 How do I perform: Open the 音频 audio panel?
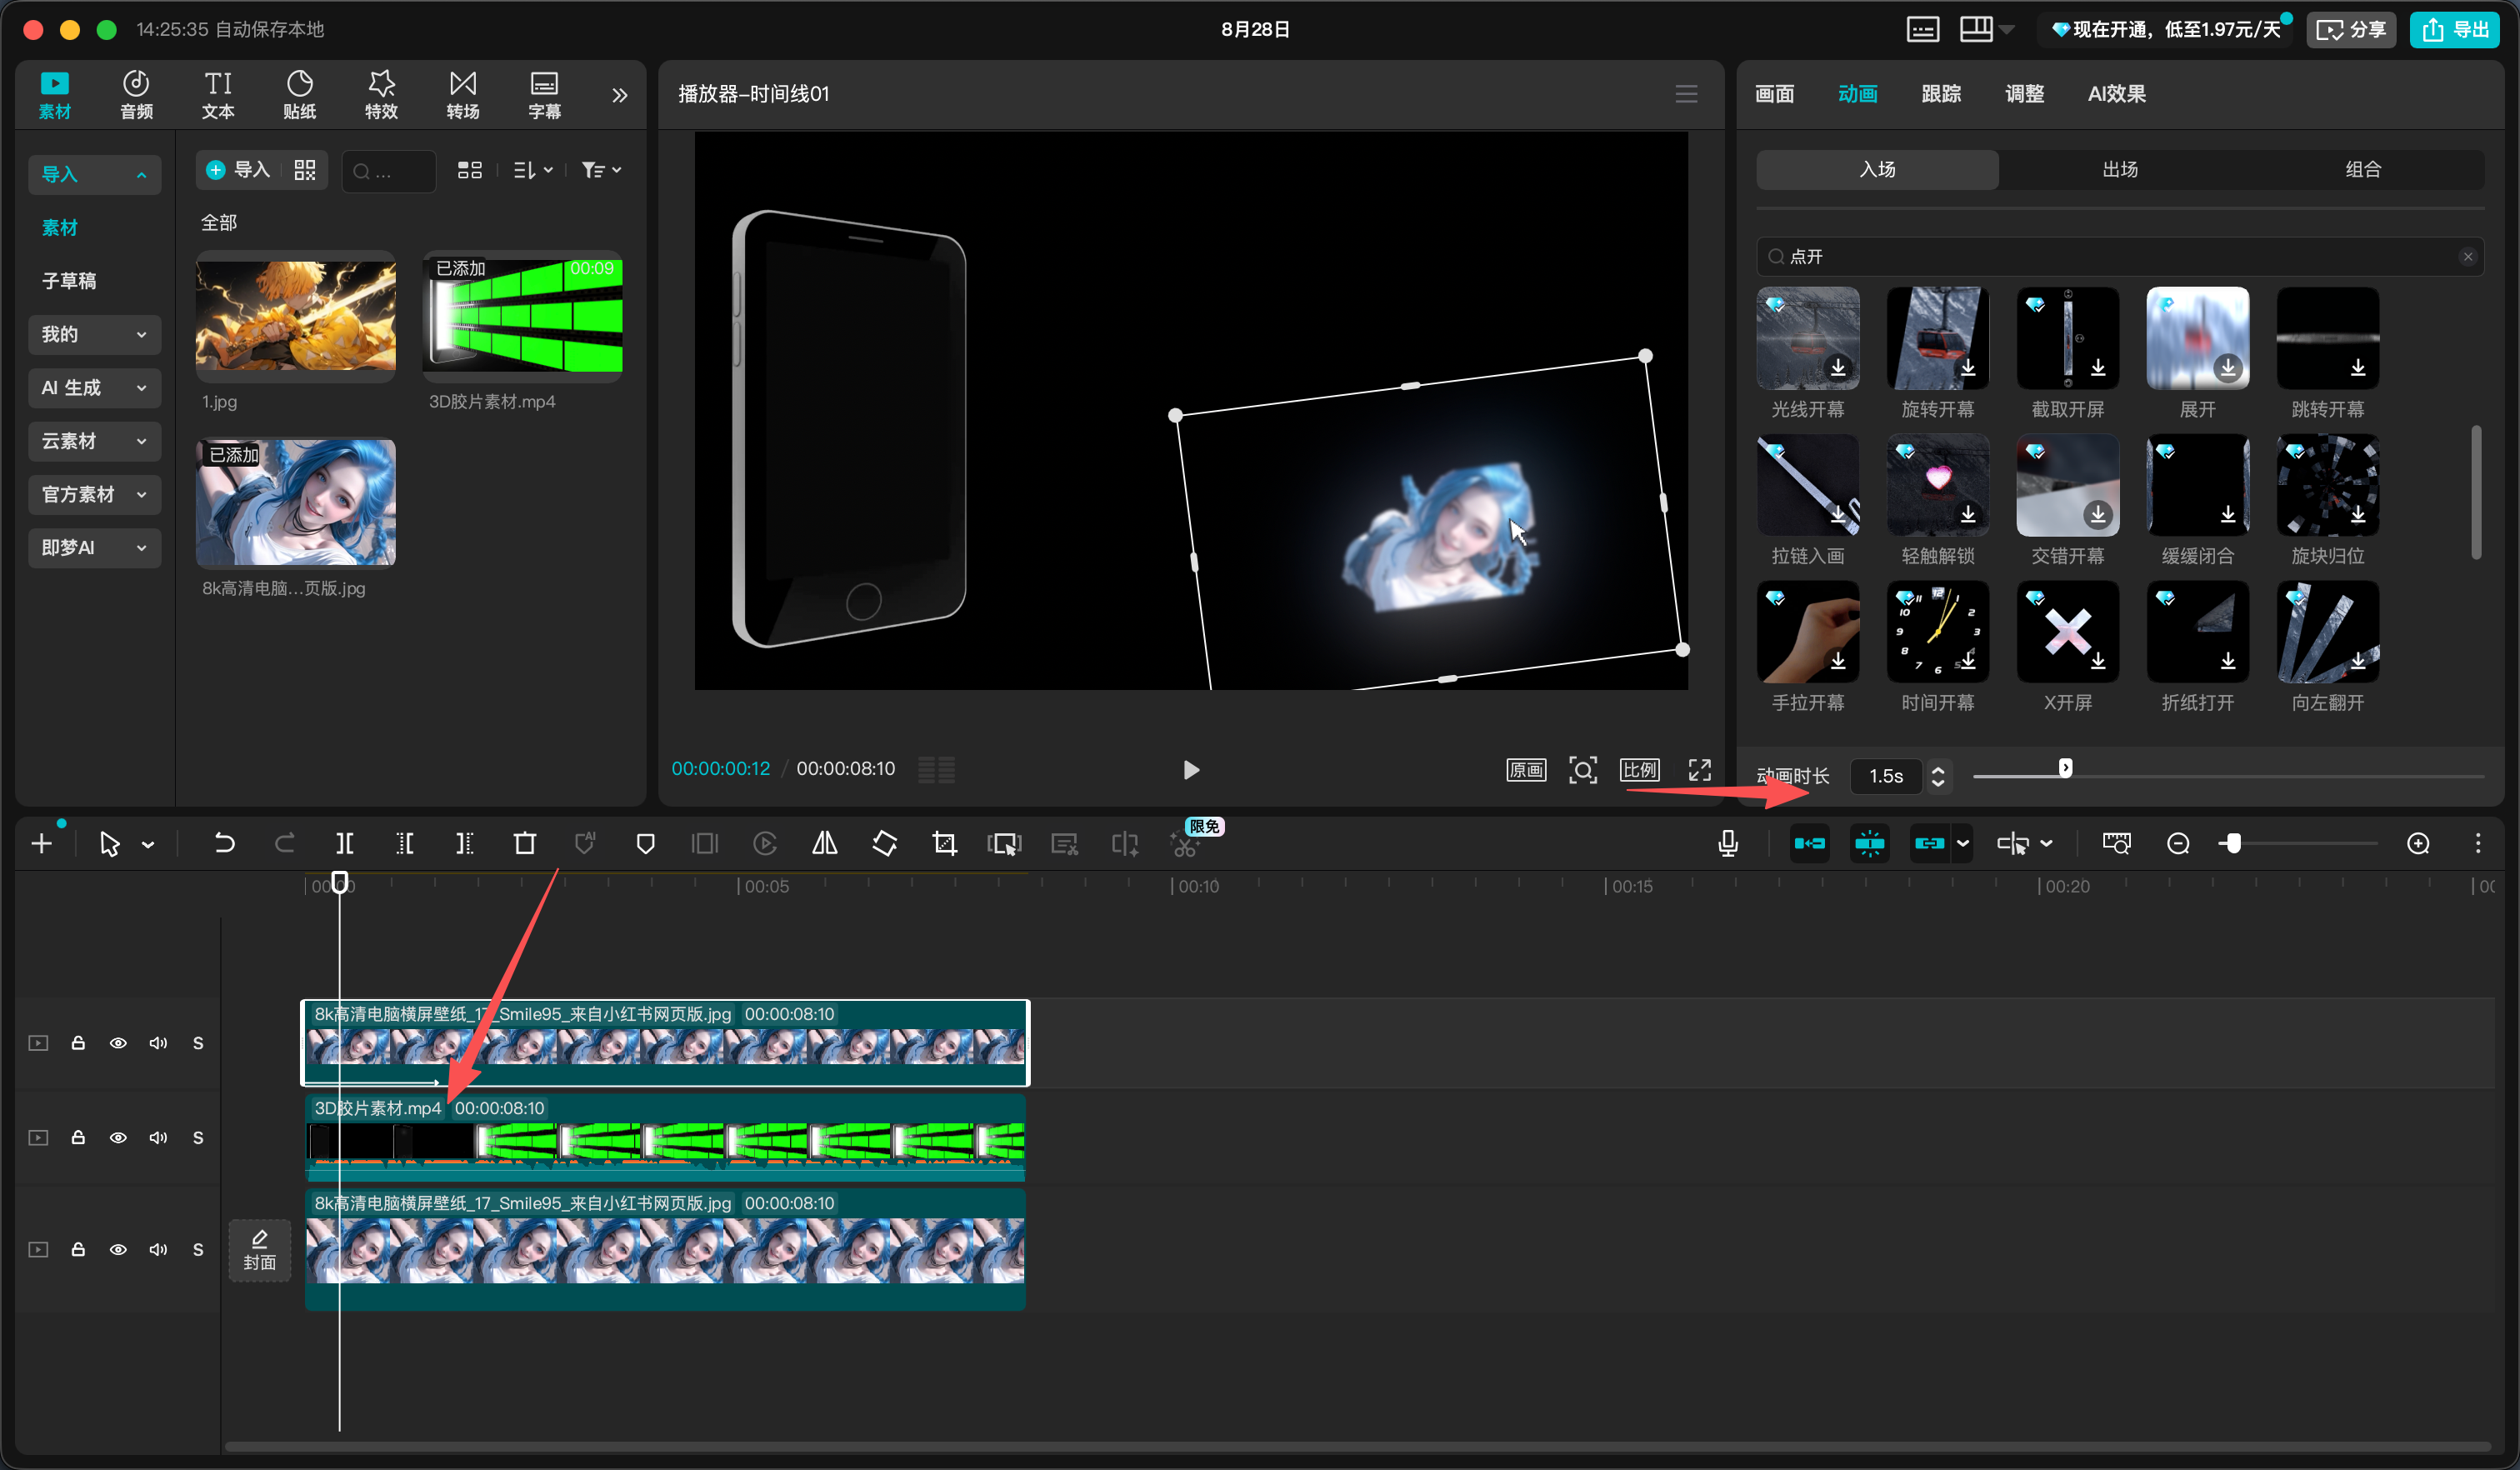pyautogui.click(x=136, y=95)
